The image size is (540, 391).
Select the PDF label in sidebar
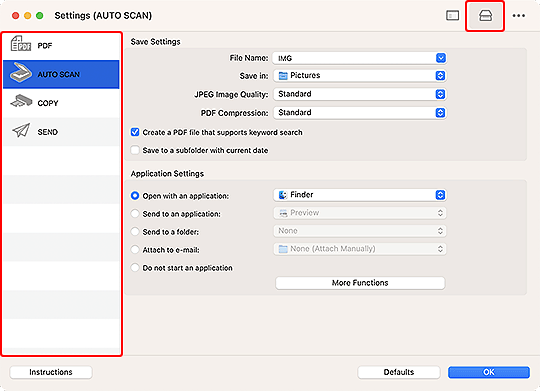click(45, 45)
